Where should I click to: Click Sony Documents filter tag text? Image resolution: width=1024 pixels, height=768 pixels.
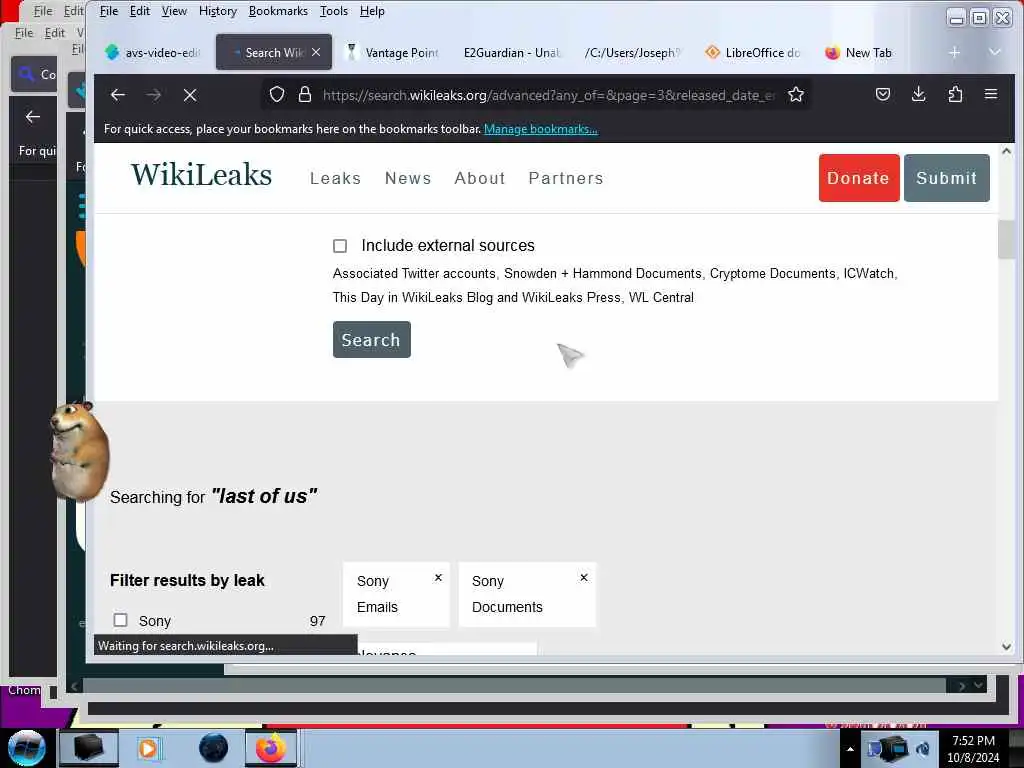click(507, 594)
